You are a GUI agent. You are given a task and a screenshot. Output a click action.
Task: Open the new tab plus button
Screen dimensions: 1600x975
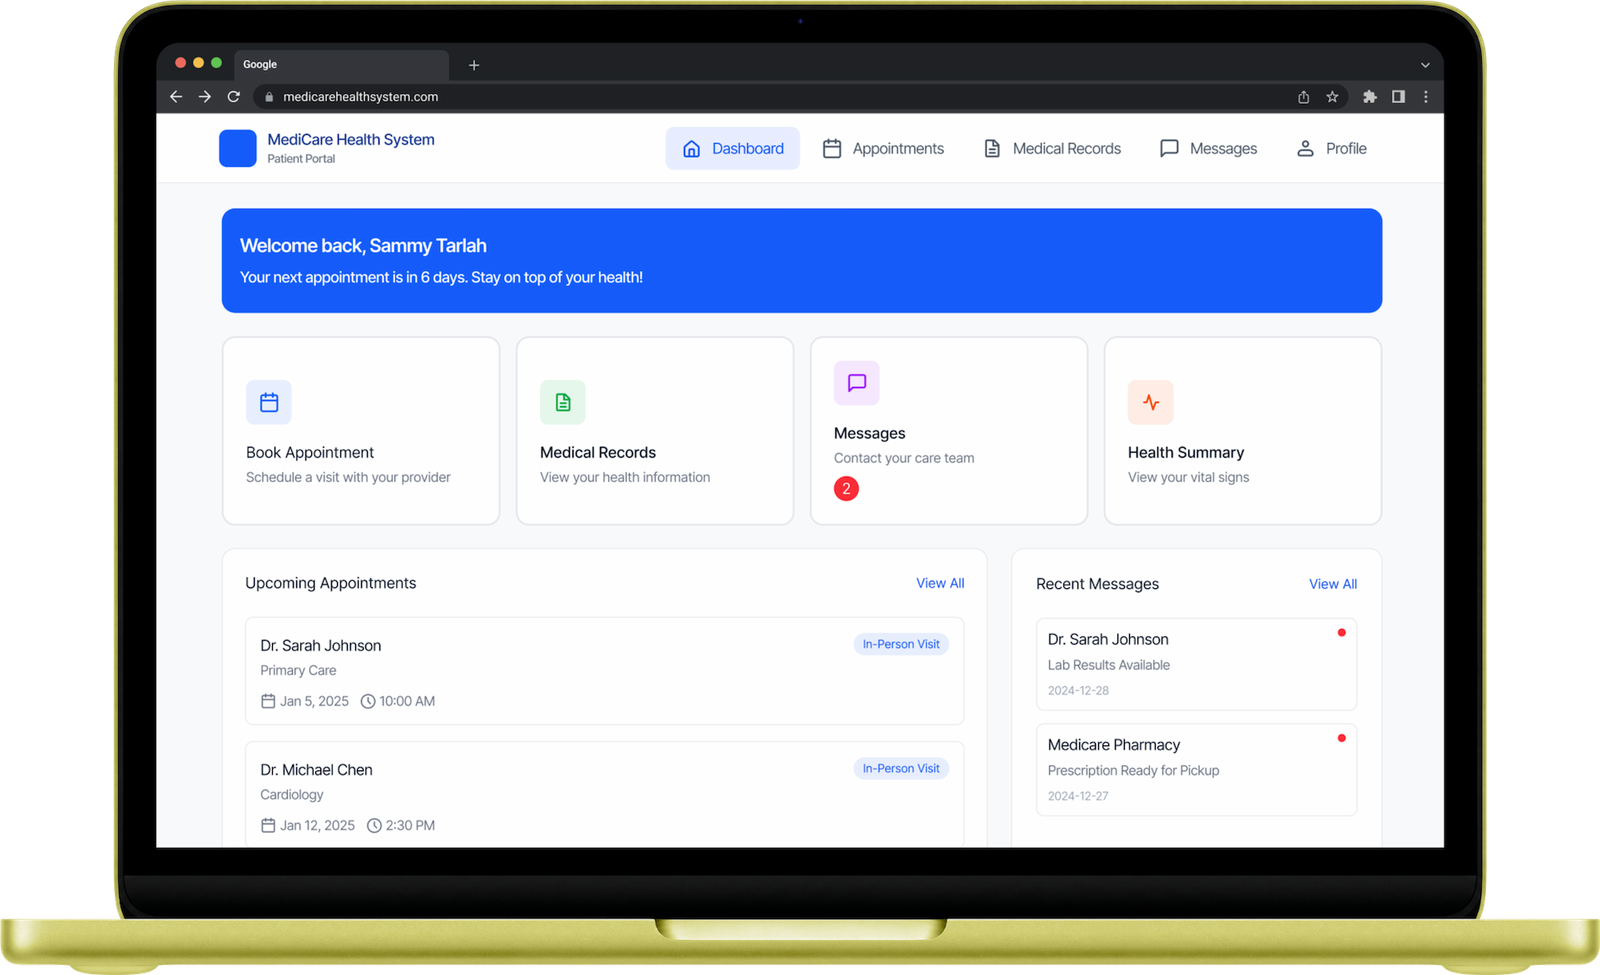click(x=474, y=65)
